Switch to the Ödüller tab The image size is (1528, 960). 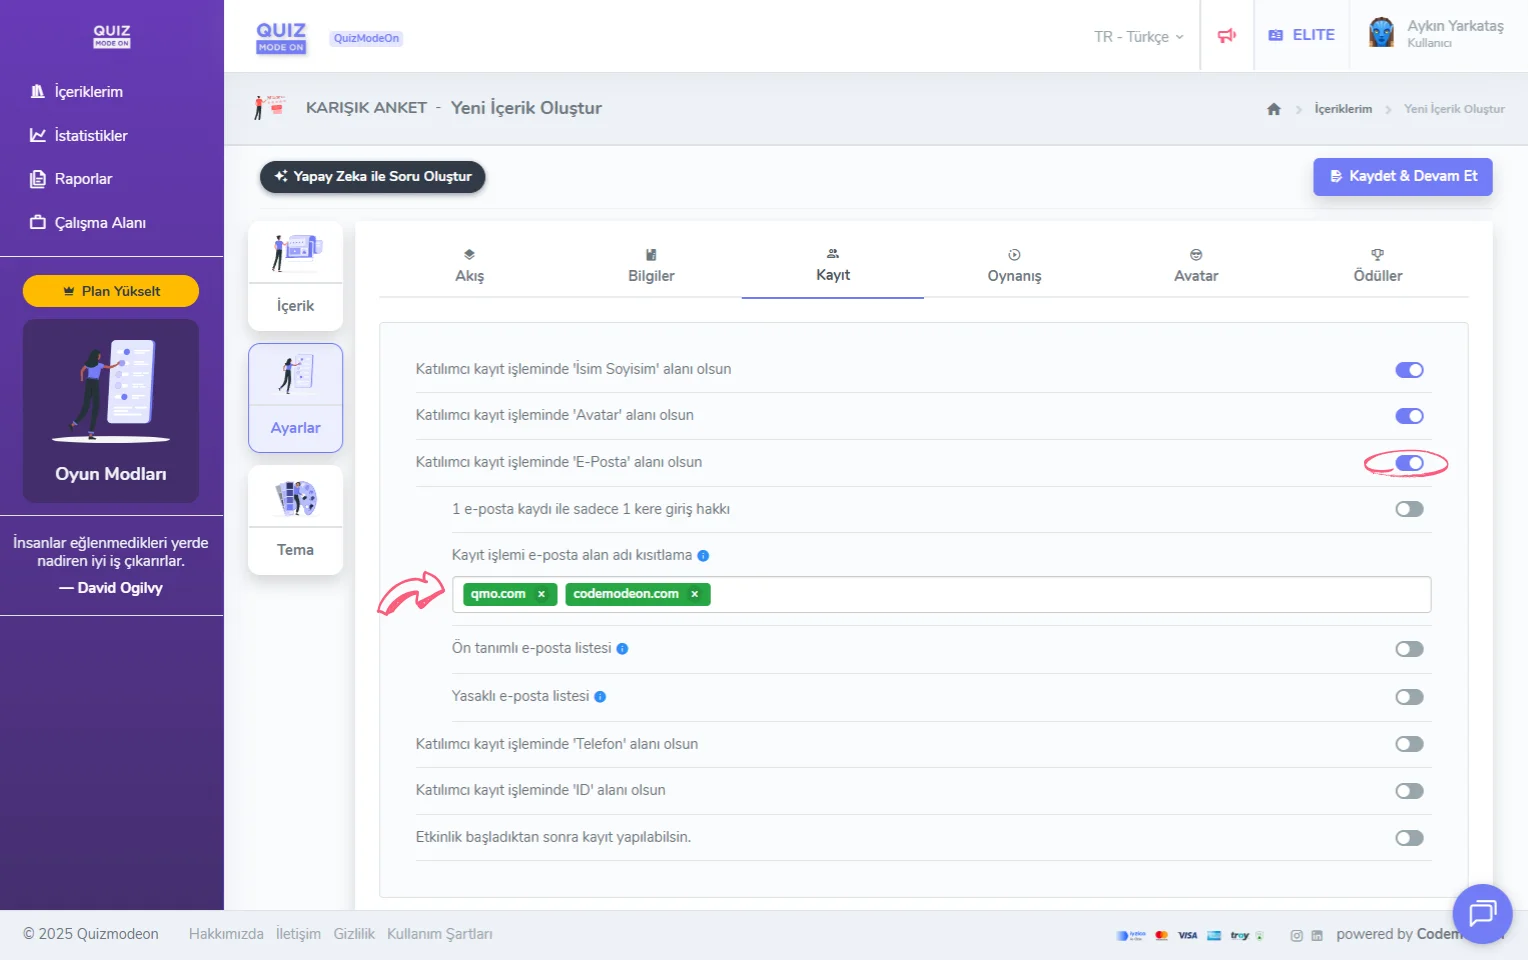pyautogui.click(x=1377, y=266)
